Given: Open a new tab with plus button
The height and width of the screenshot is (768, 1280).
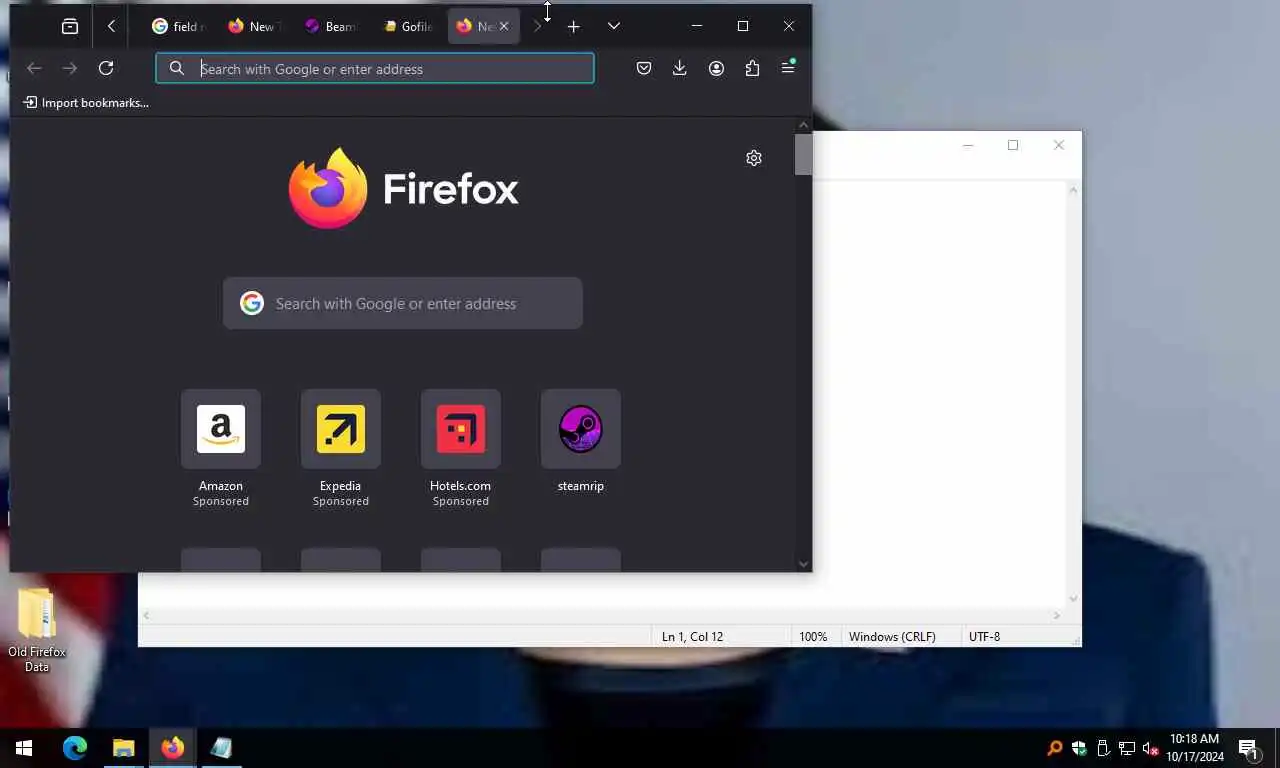Looking at the screenshot, I should pos(573,27).
